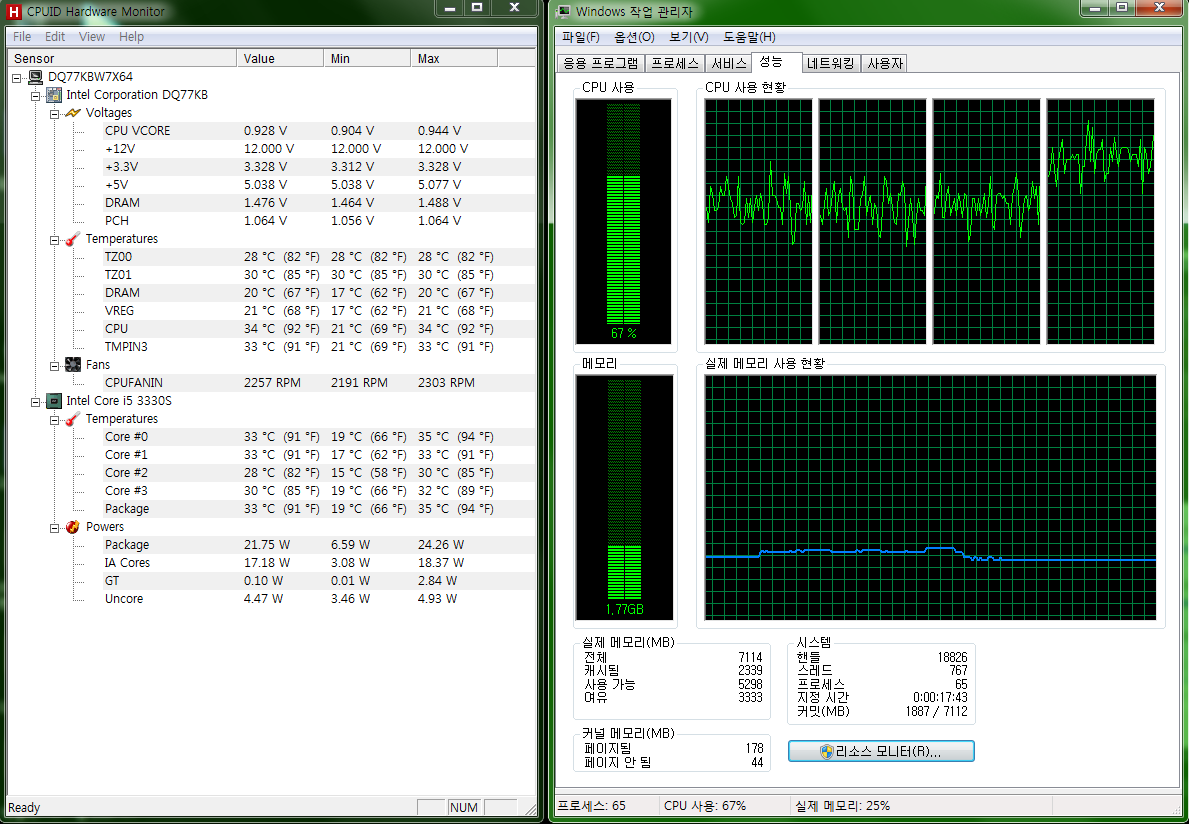
Task: Click the Voltages lightning icon
Action: (x=73, y=113)
